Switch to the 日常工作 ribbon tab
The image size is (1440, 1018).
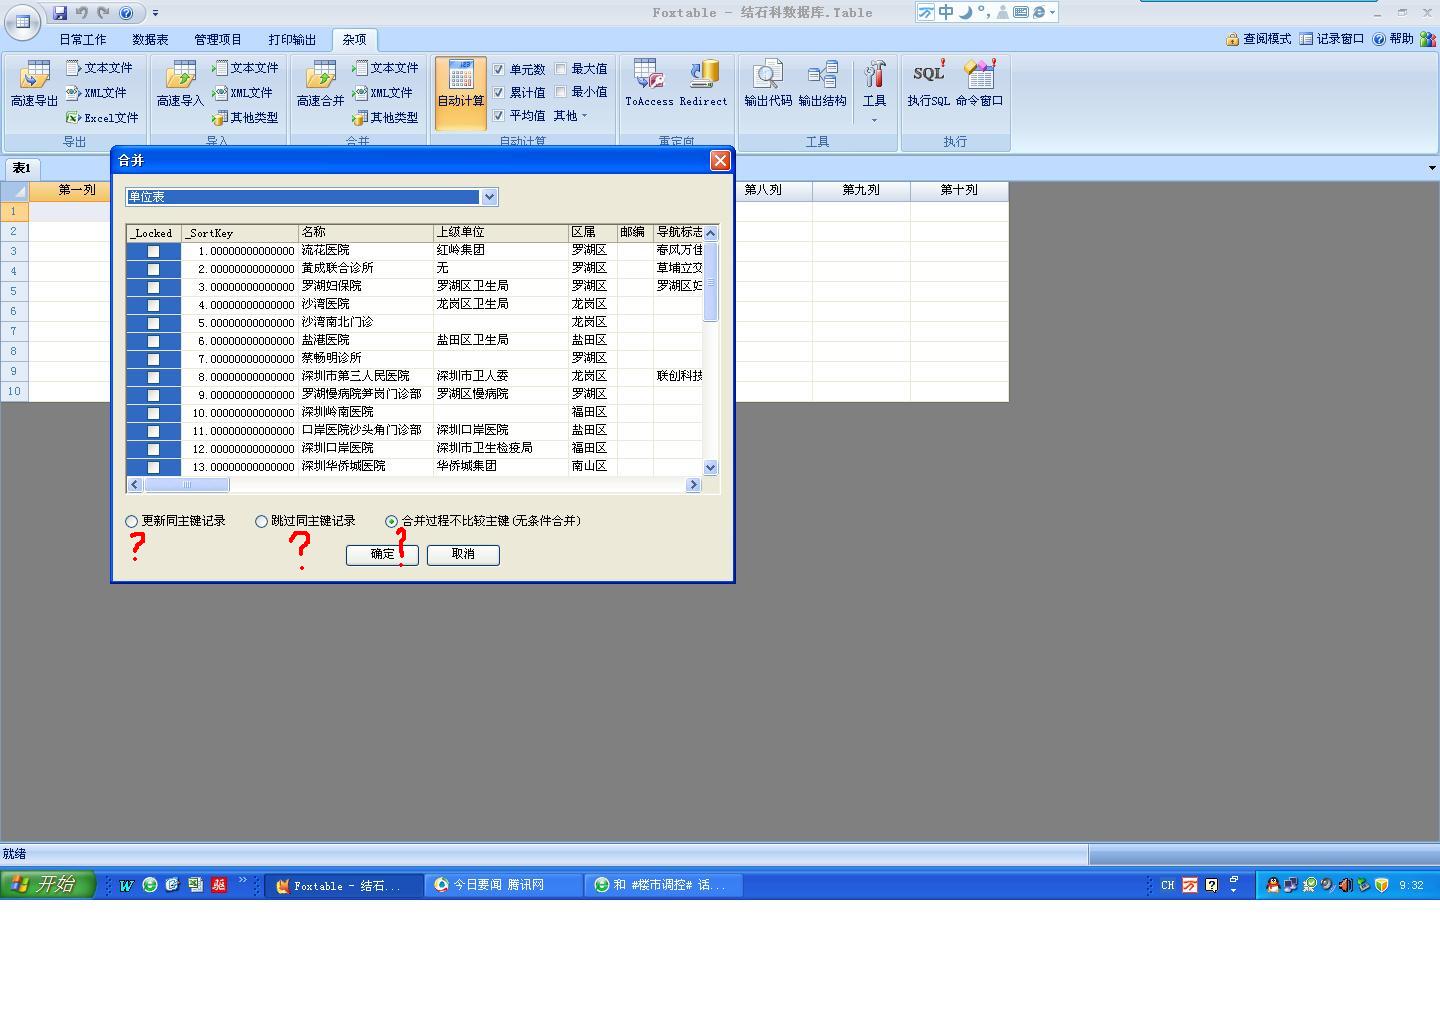pyautogui.click(x=82, y=40)
